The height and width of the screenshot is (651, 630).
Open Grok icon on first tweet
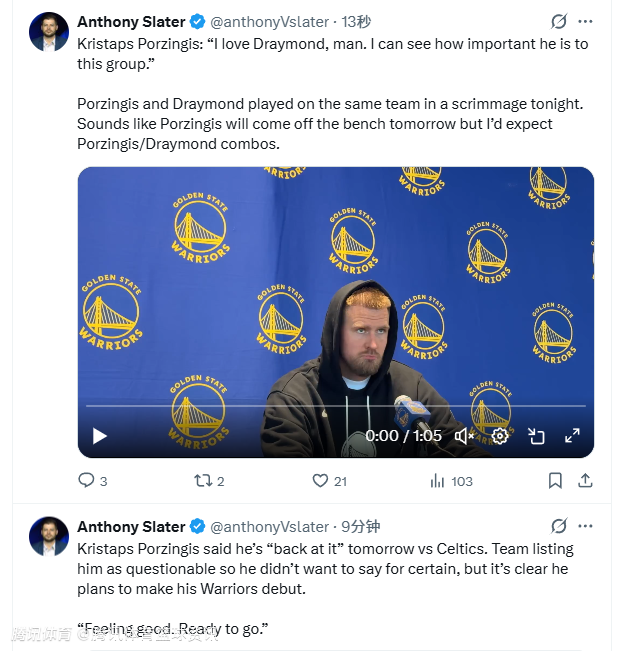click(x=559, y=21)
